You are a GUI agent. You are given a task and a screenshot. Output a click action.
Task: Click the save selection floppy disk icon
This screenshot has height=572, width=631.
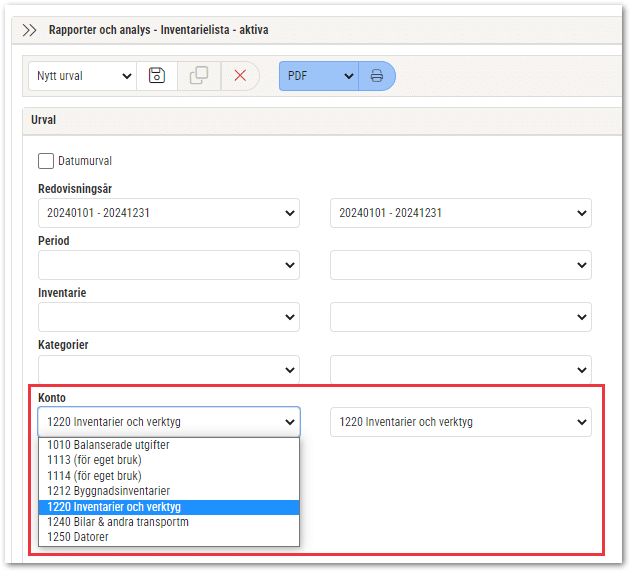(157, 76)
